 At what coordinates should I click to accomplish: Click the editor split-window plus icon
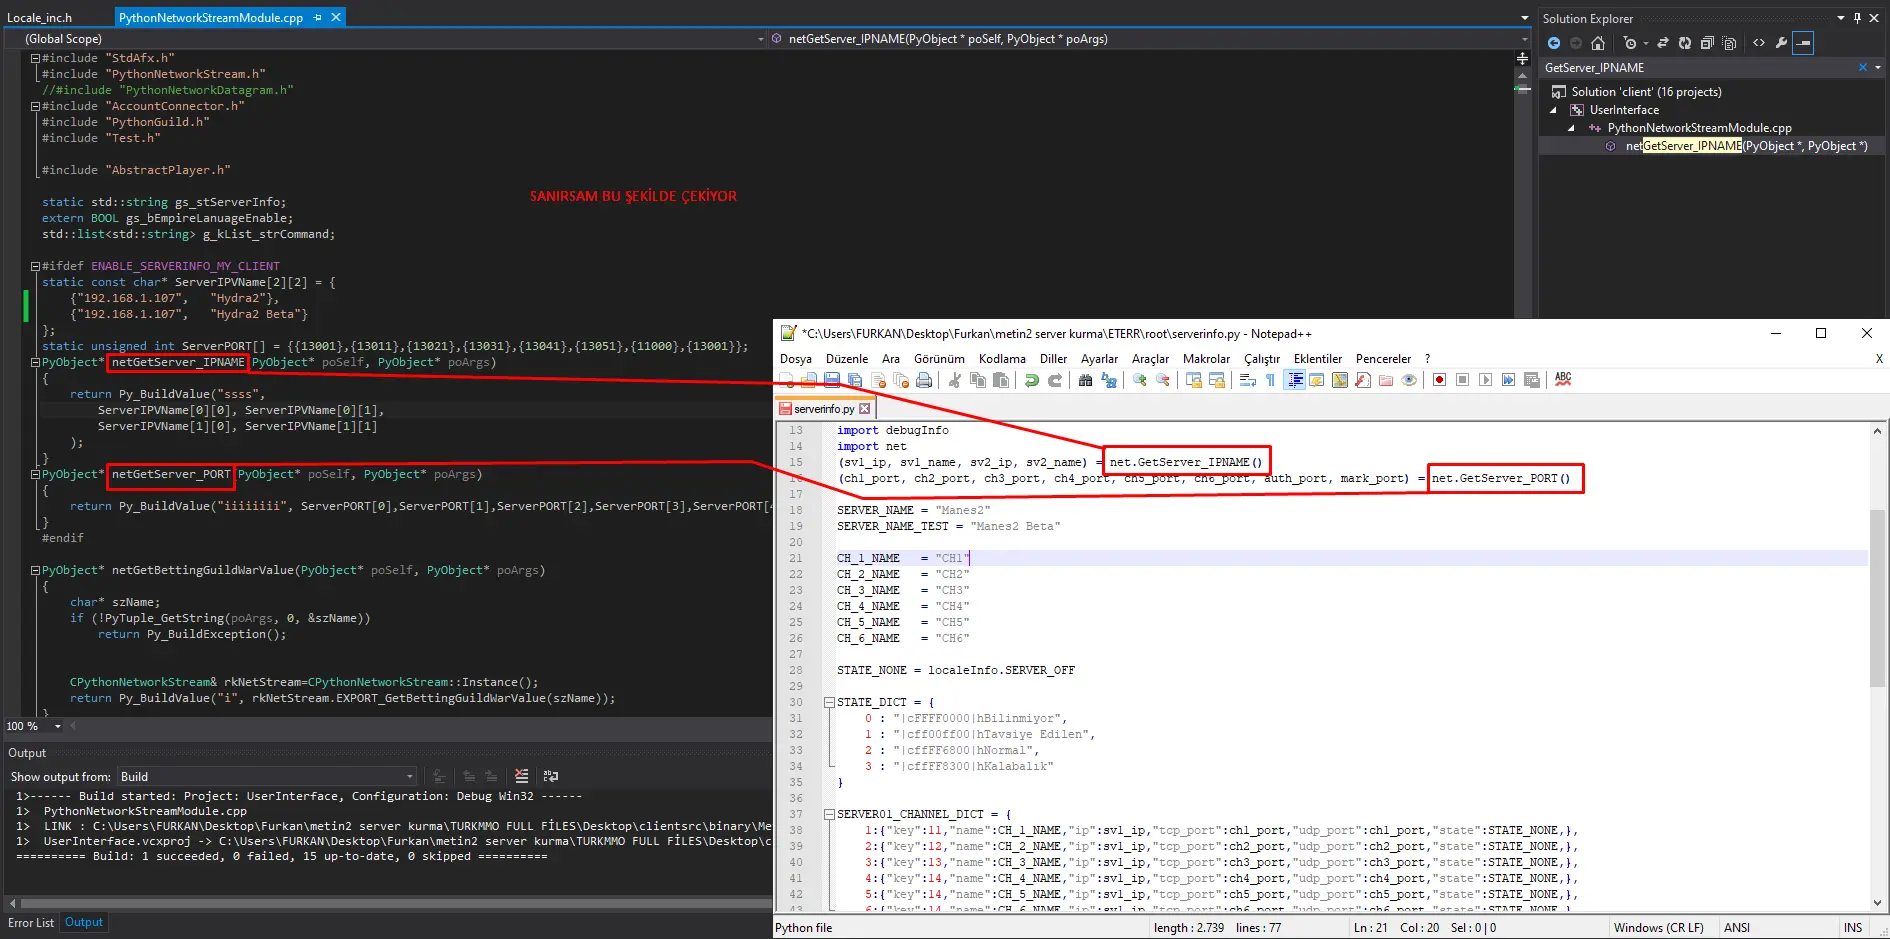[x=1522, y=58]
